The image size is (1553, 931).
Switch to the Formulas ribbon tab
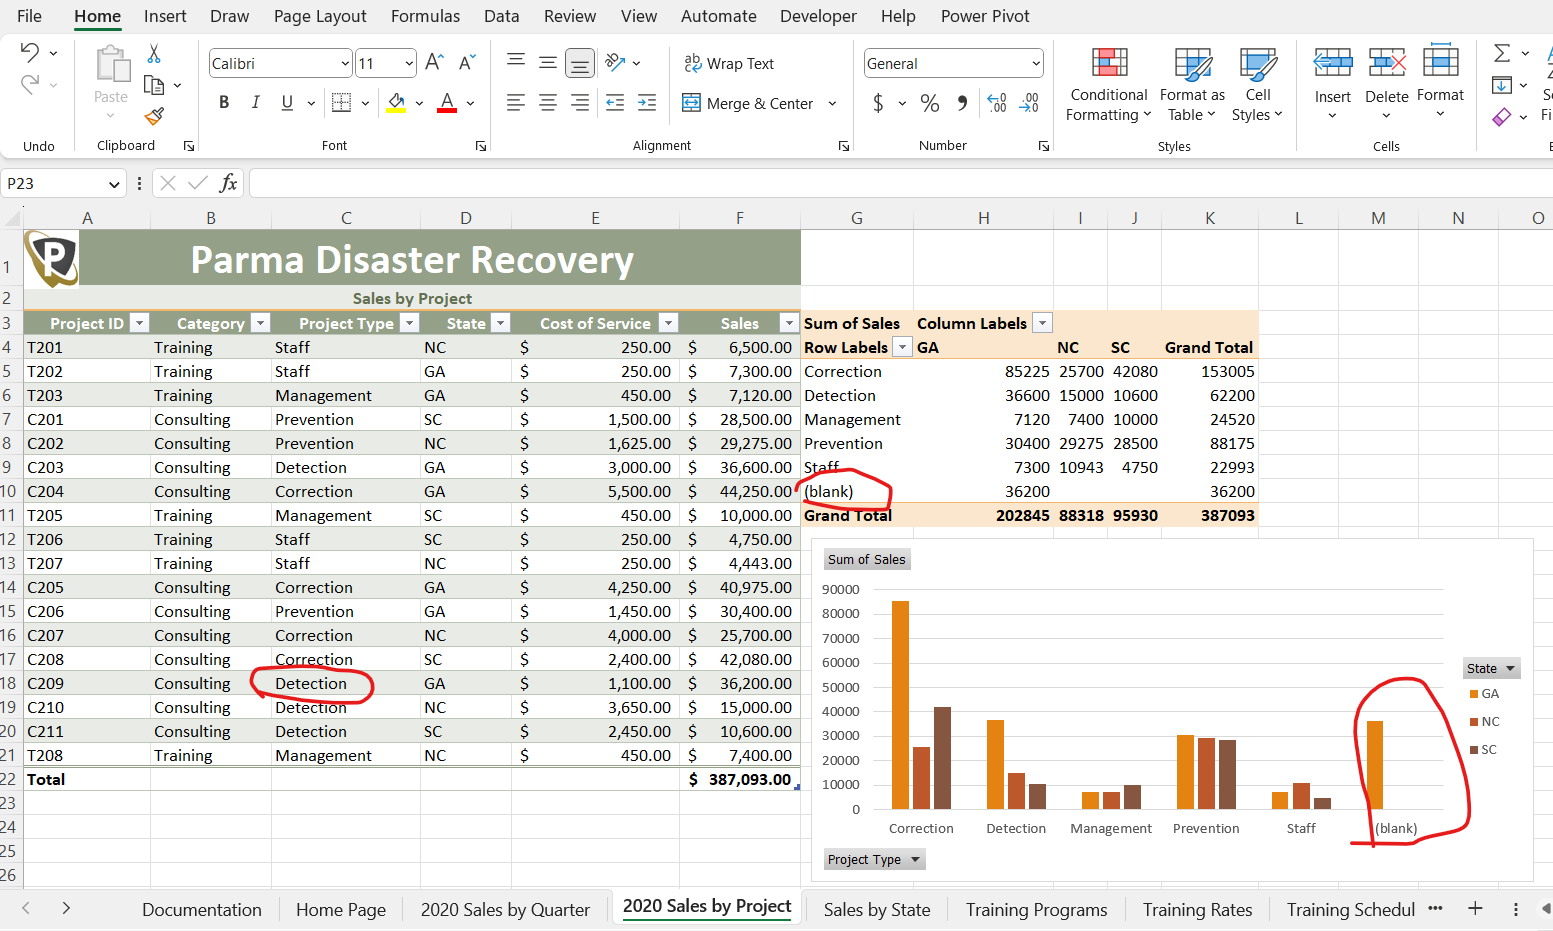coord(425,16)
